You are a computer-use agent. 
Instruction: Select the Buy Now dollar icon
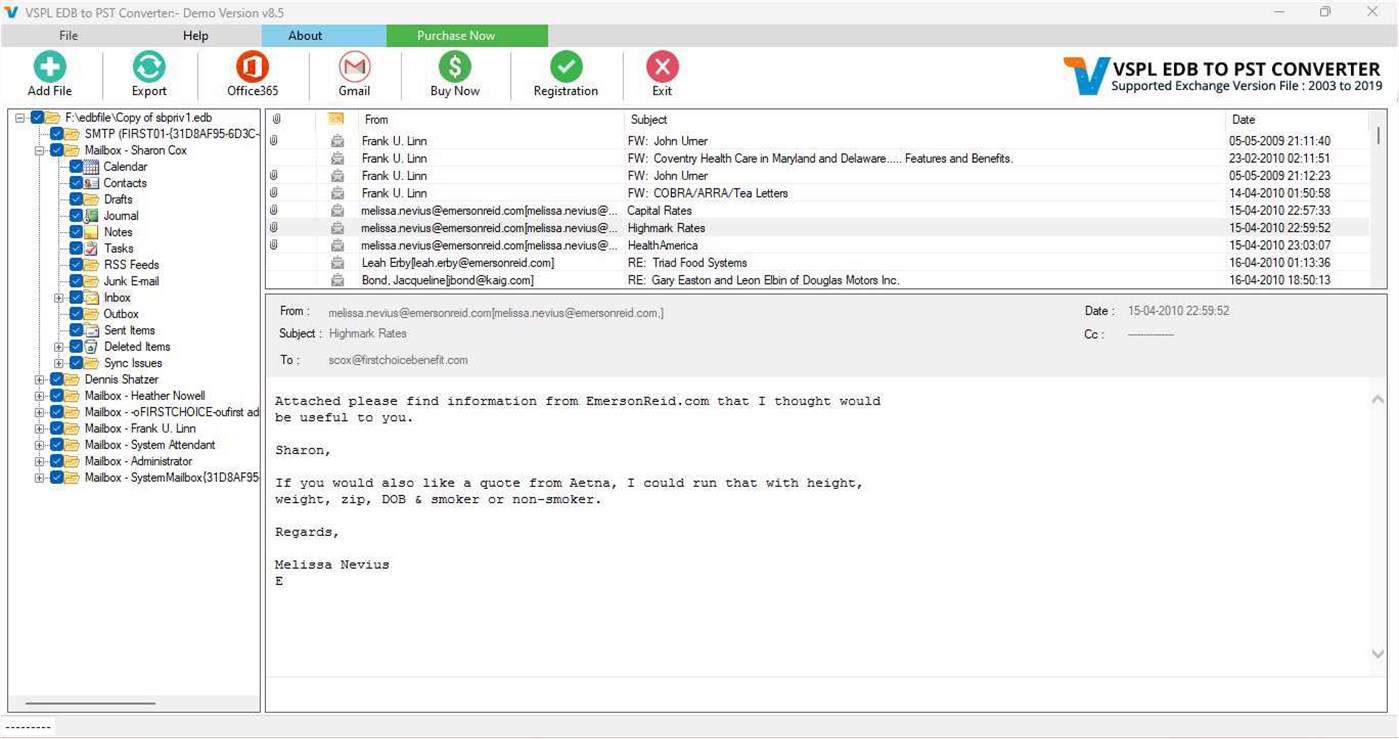(454, 70)
